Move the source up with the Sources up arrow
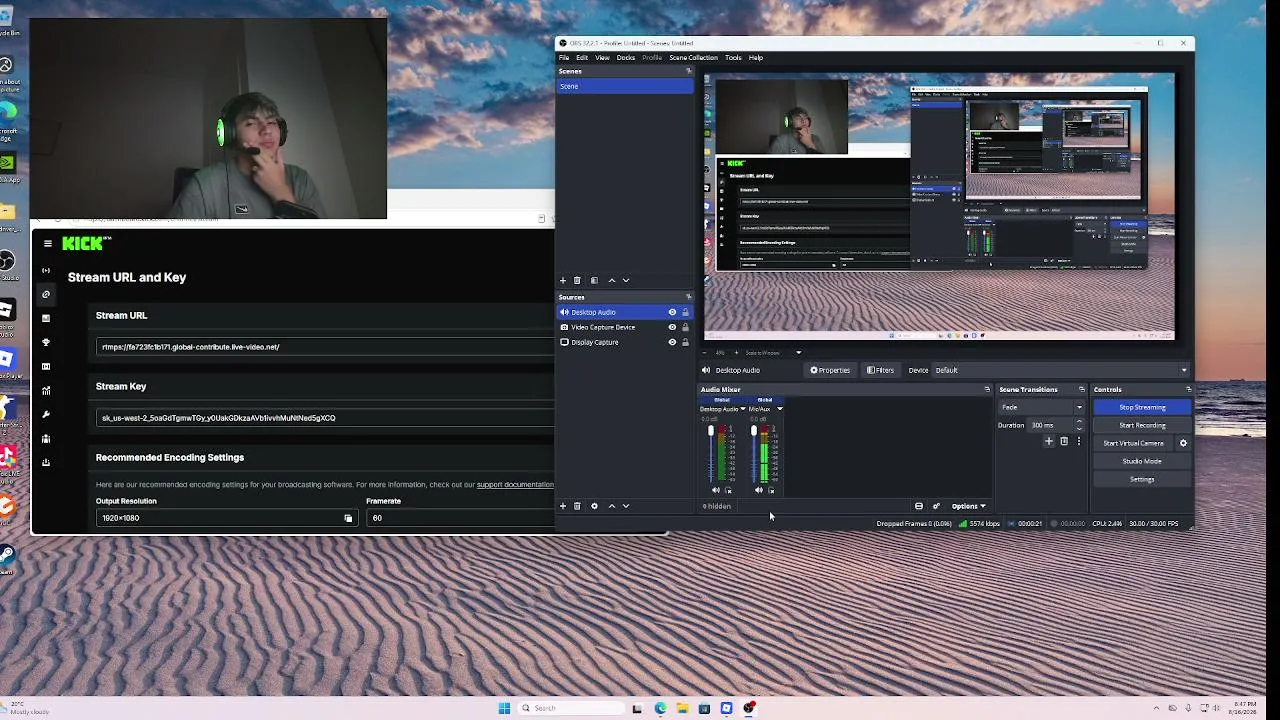 612,506
